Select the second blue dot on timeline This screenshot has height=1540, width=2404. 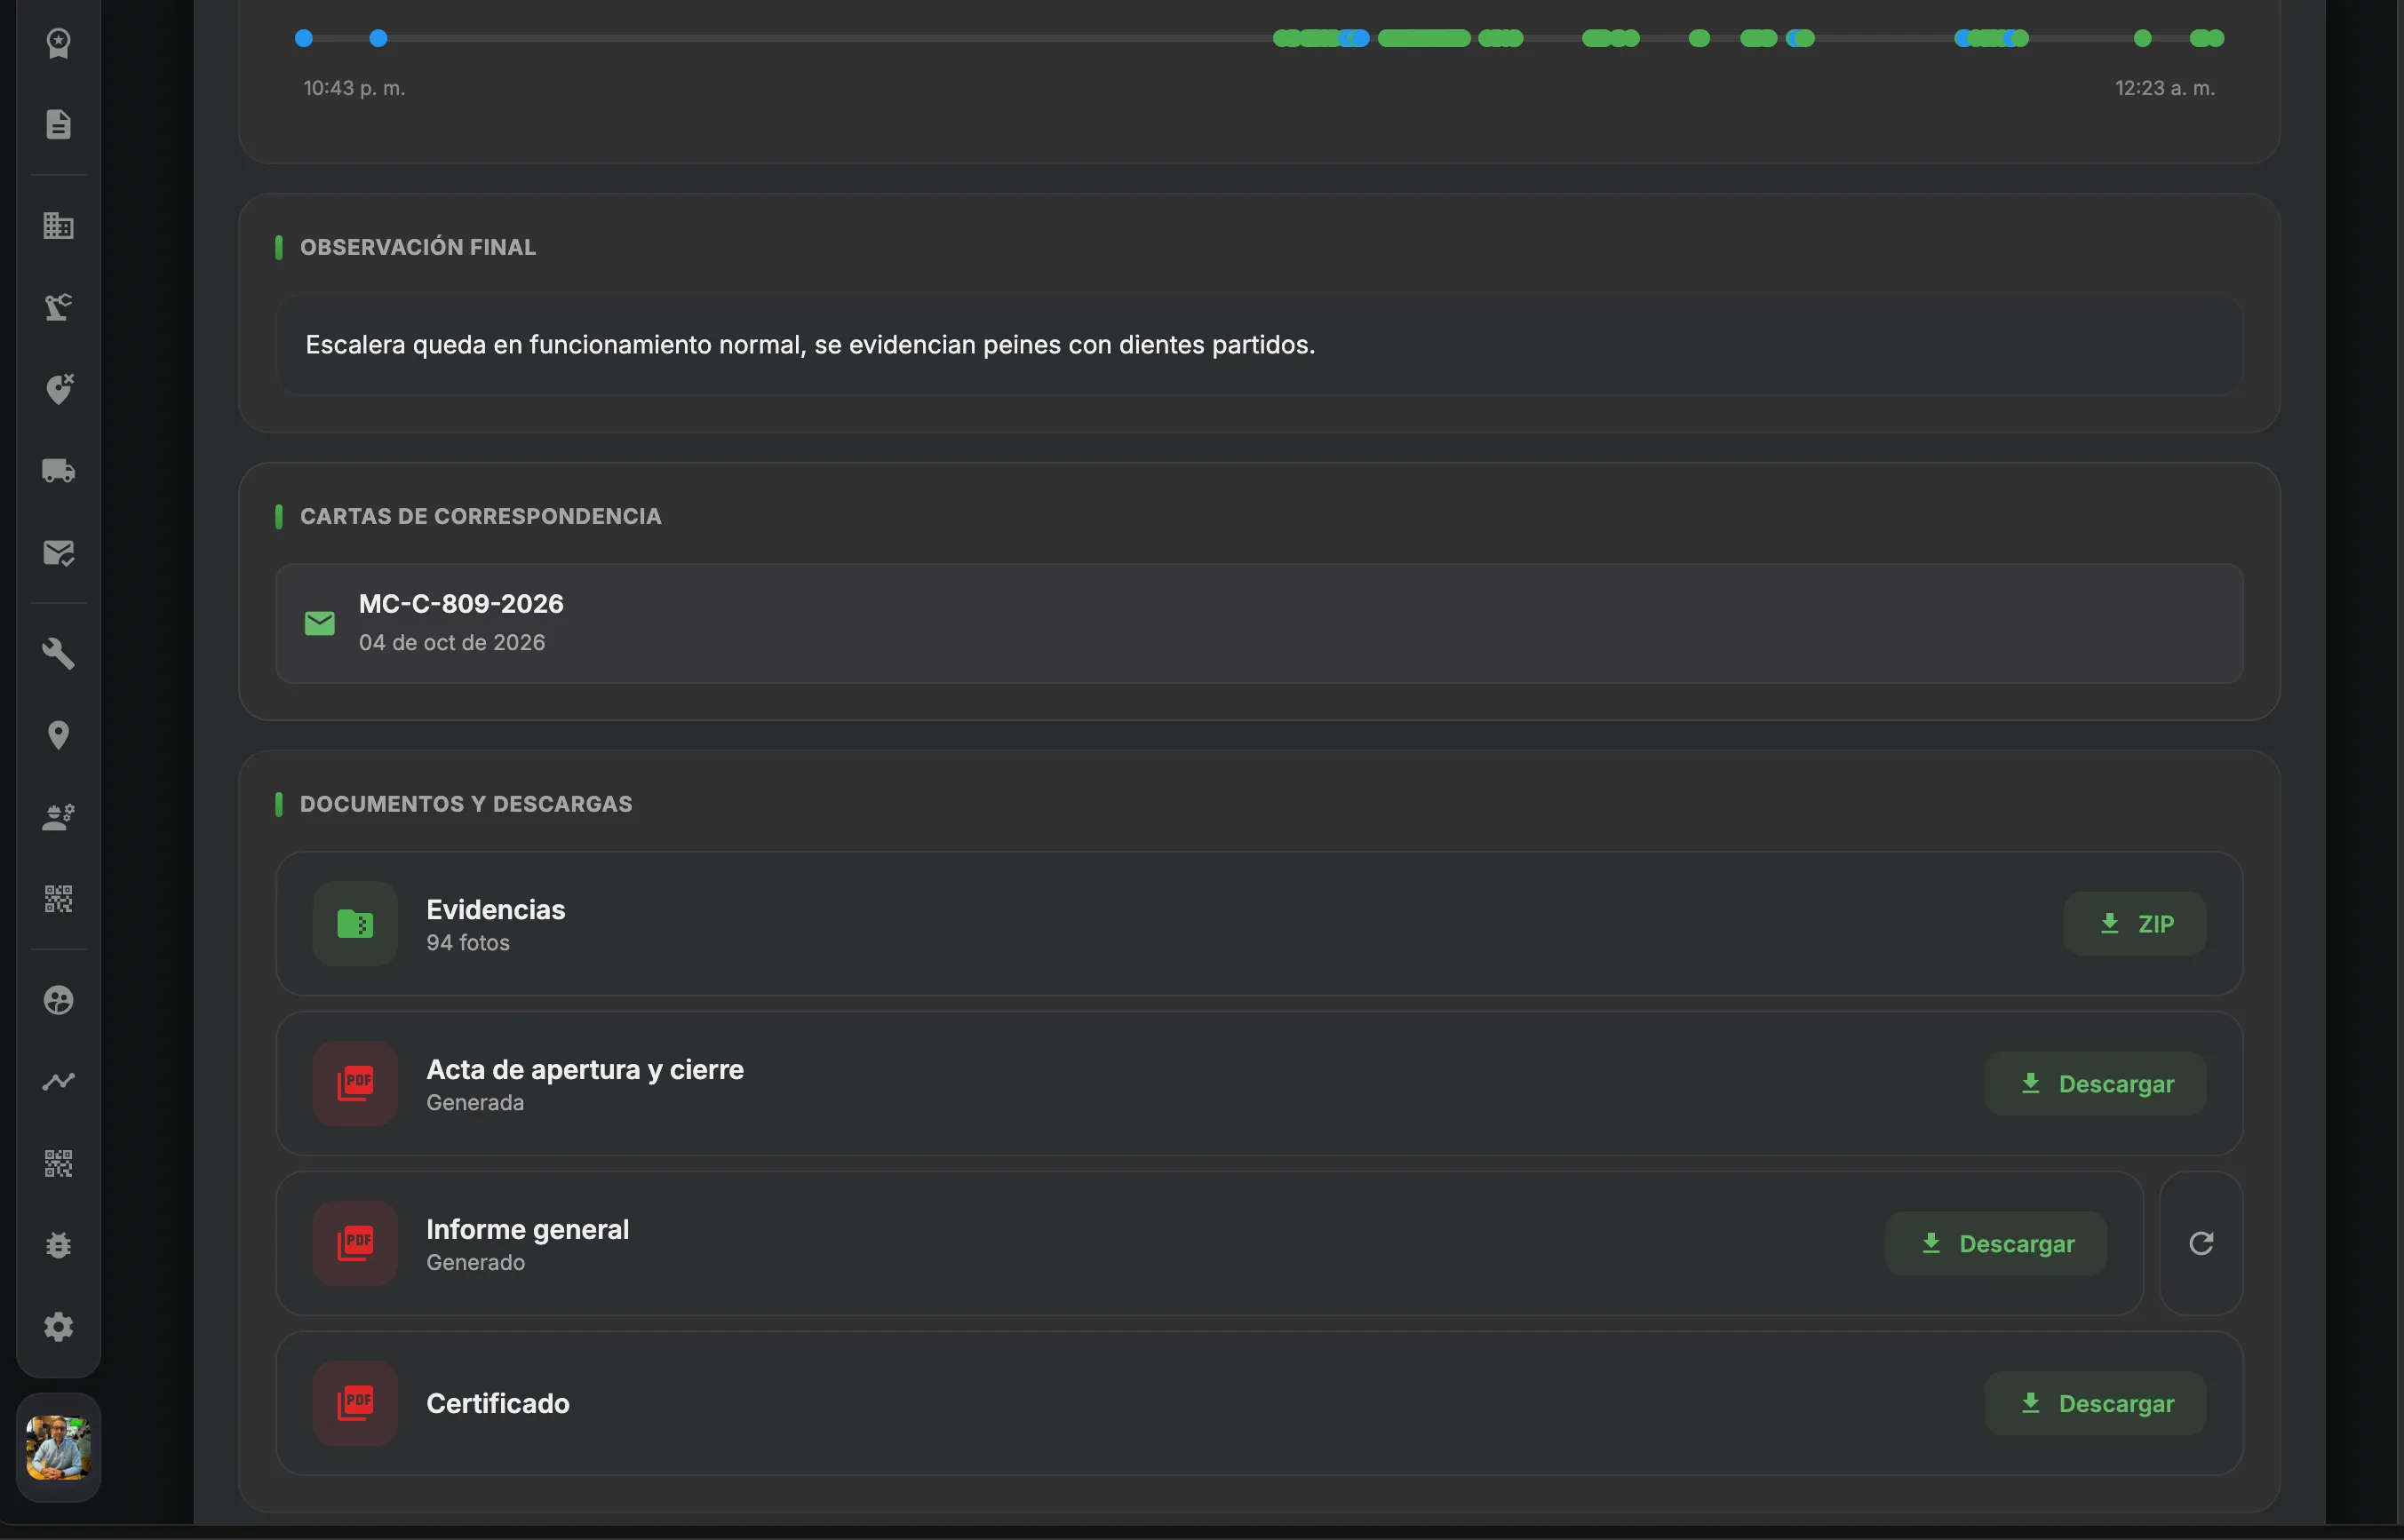[x=378, y=38]
